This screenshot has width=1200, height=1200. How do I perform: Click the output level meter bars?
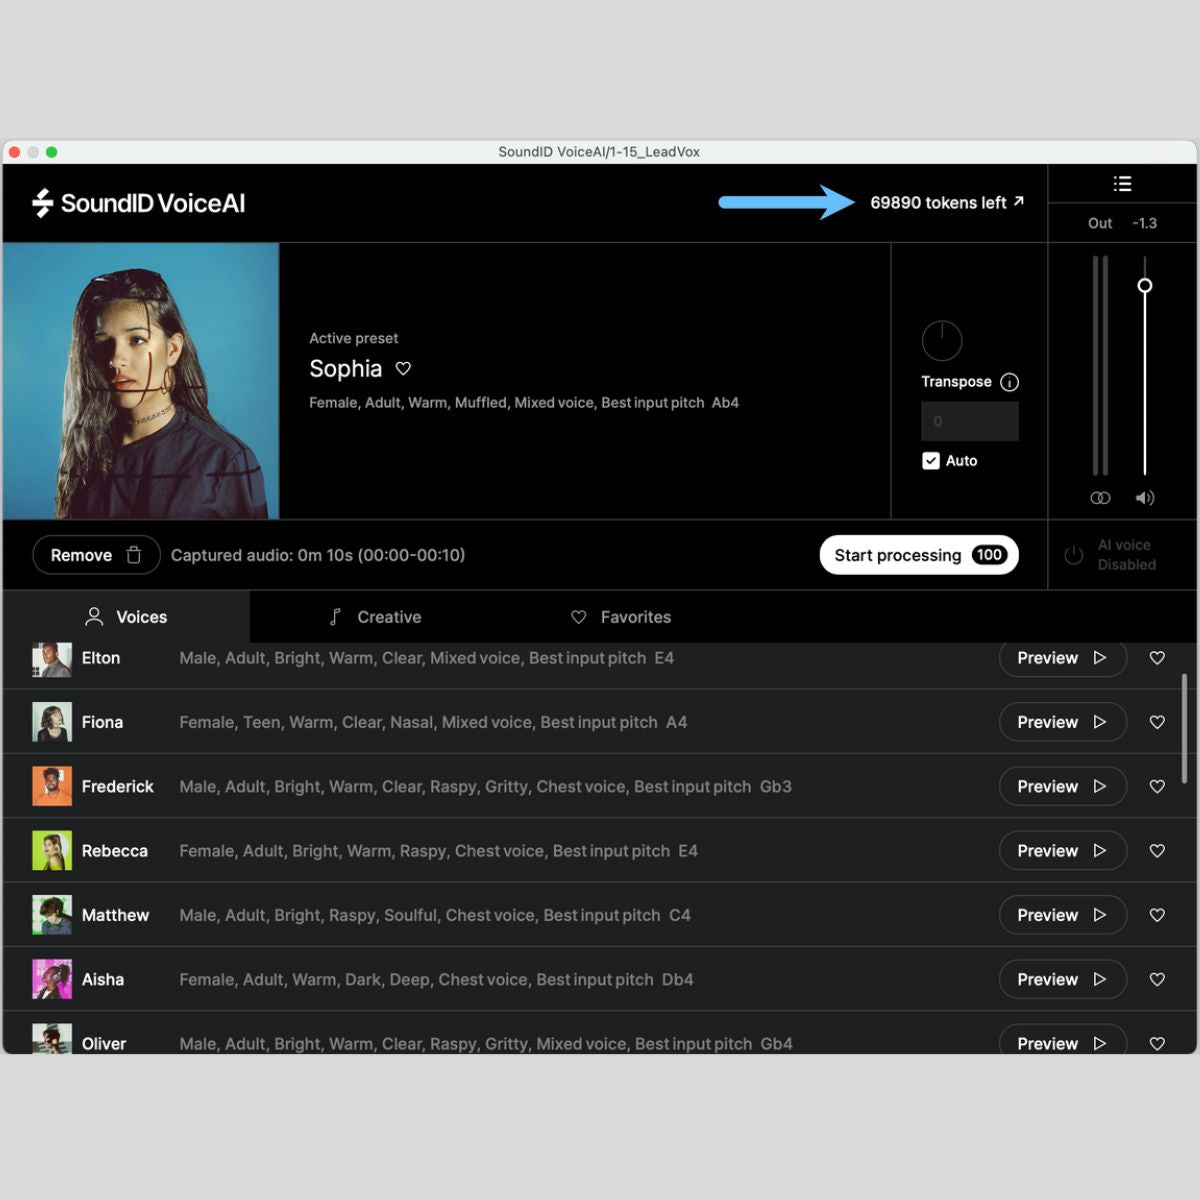pos(1100,365)
